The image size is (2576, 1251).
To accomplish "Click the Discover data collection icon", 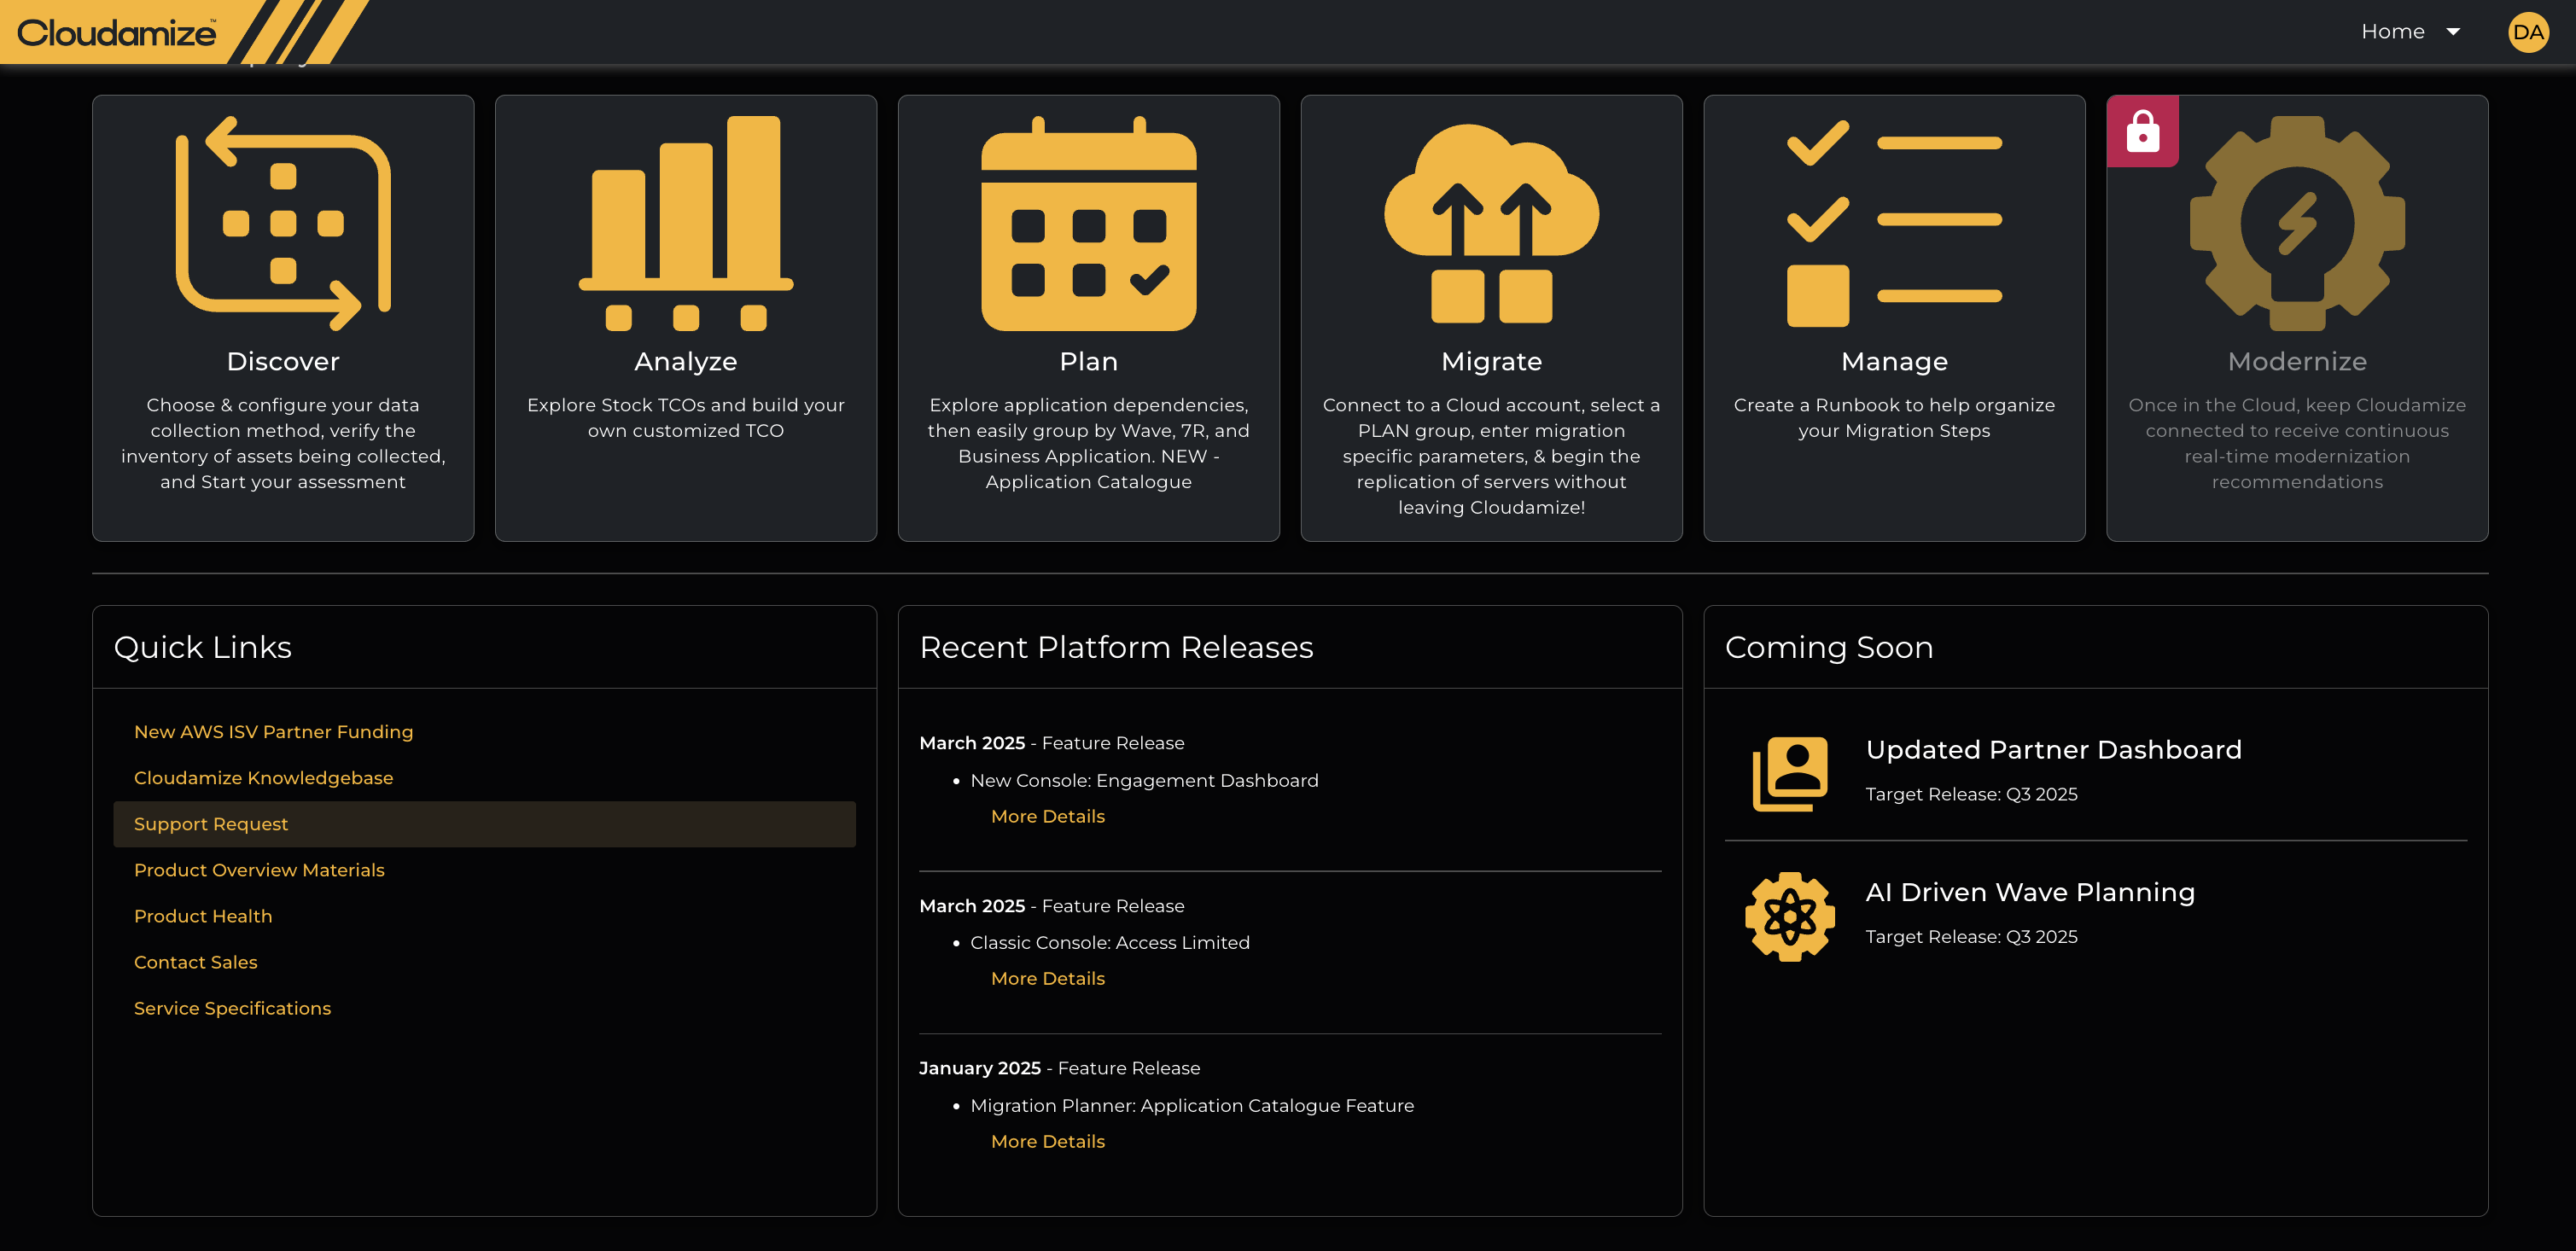I will [283, 223].
